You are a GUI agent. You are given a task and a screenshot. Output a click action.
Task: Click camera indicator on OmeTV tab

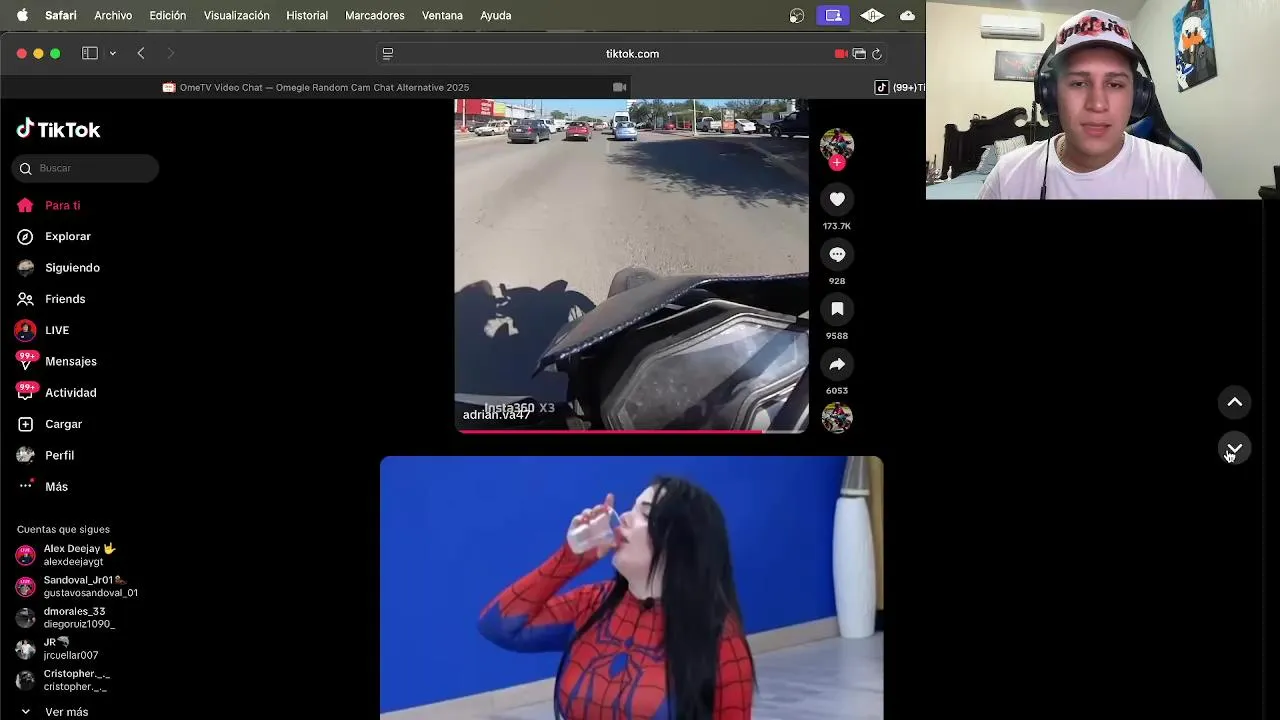coord(619,87)
